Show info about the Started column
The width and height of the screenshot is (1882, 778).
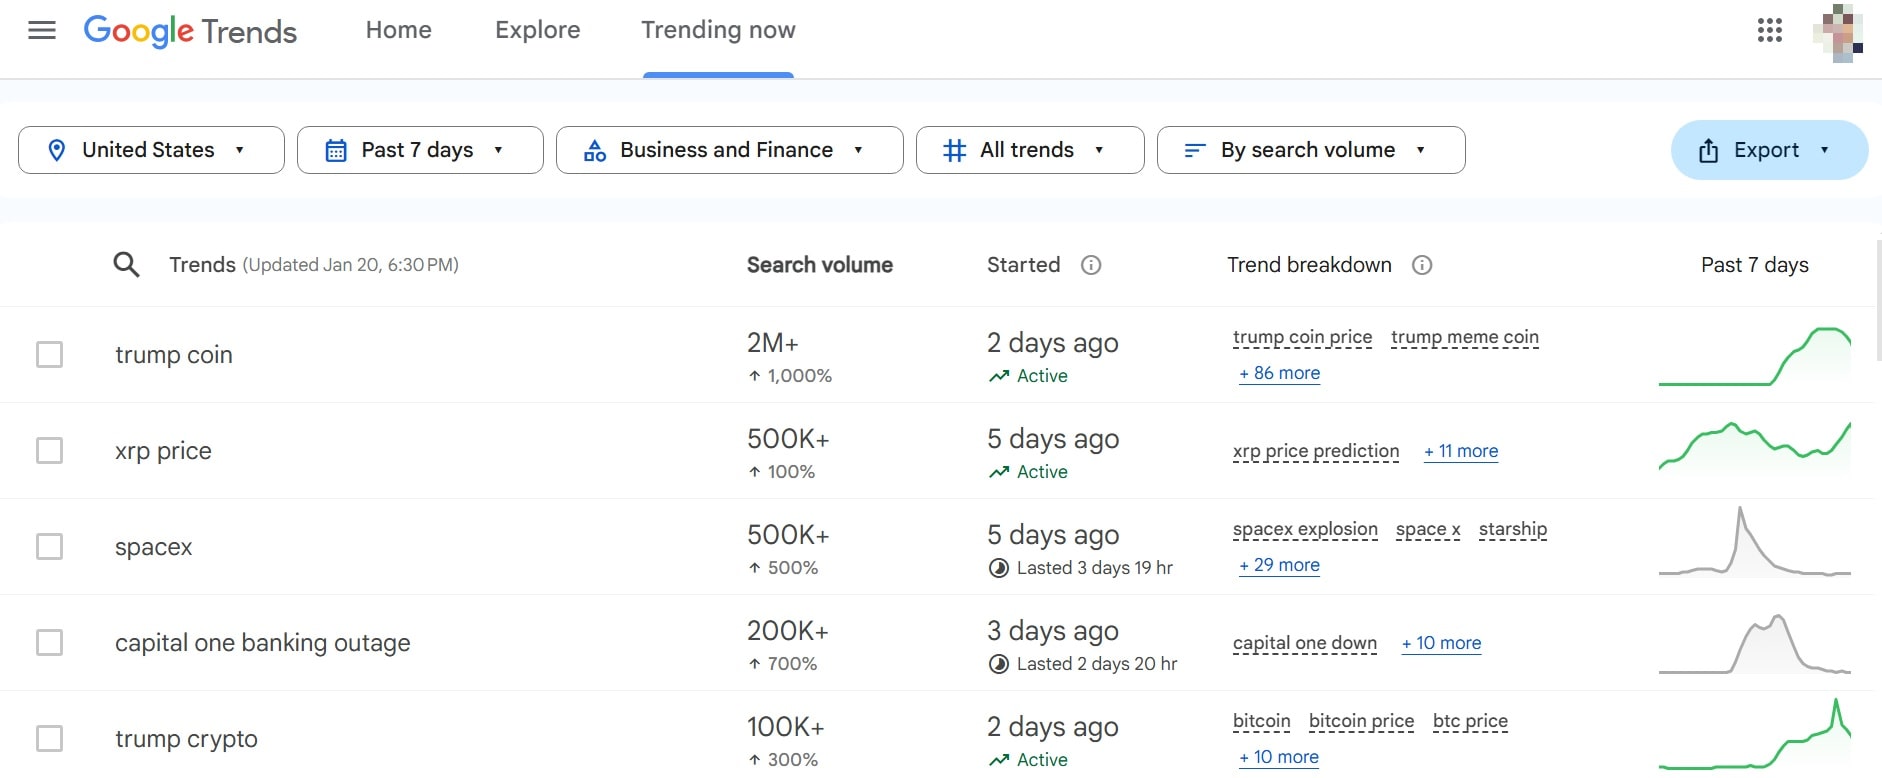coord(1091,265)
